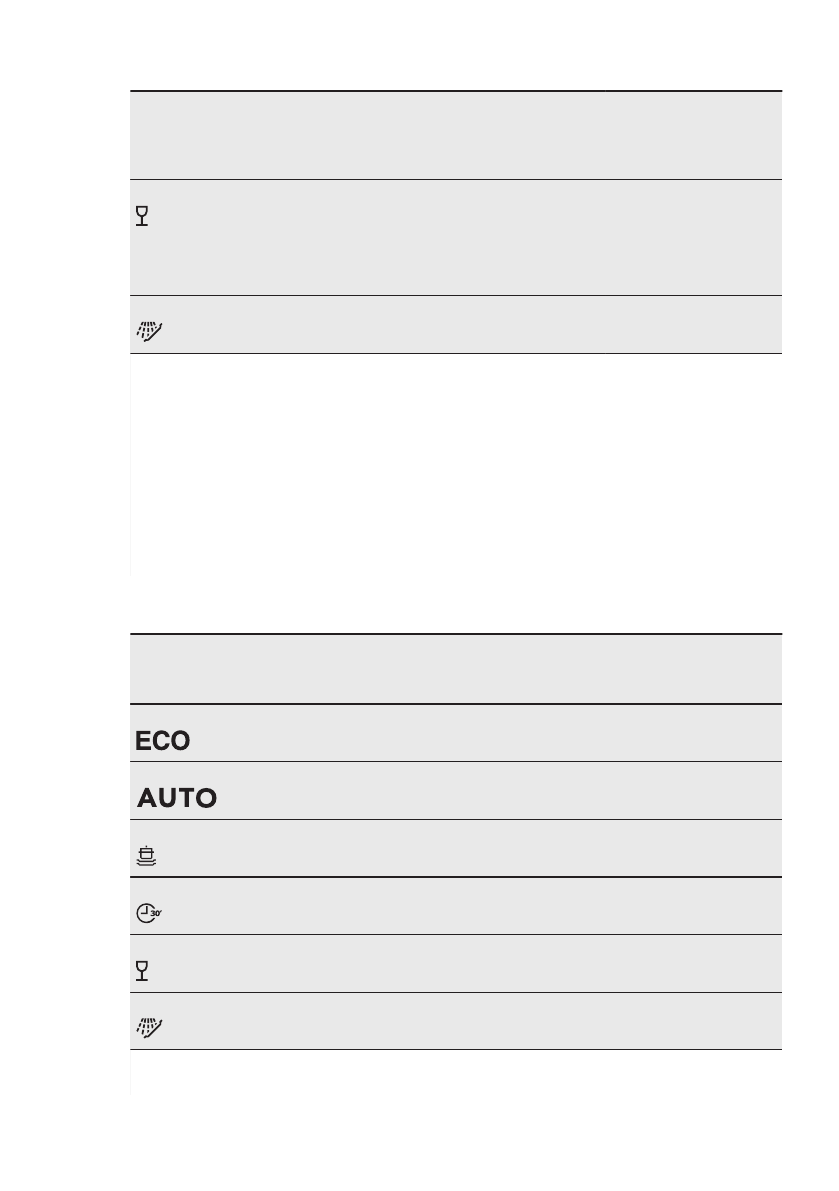Click the white strip beneath the lower table's last row
This screenshot has width=839, height=1191.
pos(455,1072)
